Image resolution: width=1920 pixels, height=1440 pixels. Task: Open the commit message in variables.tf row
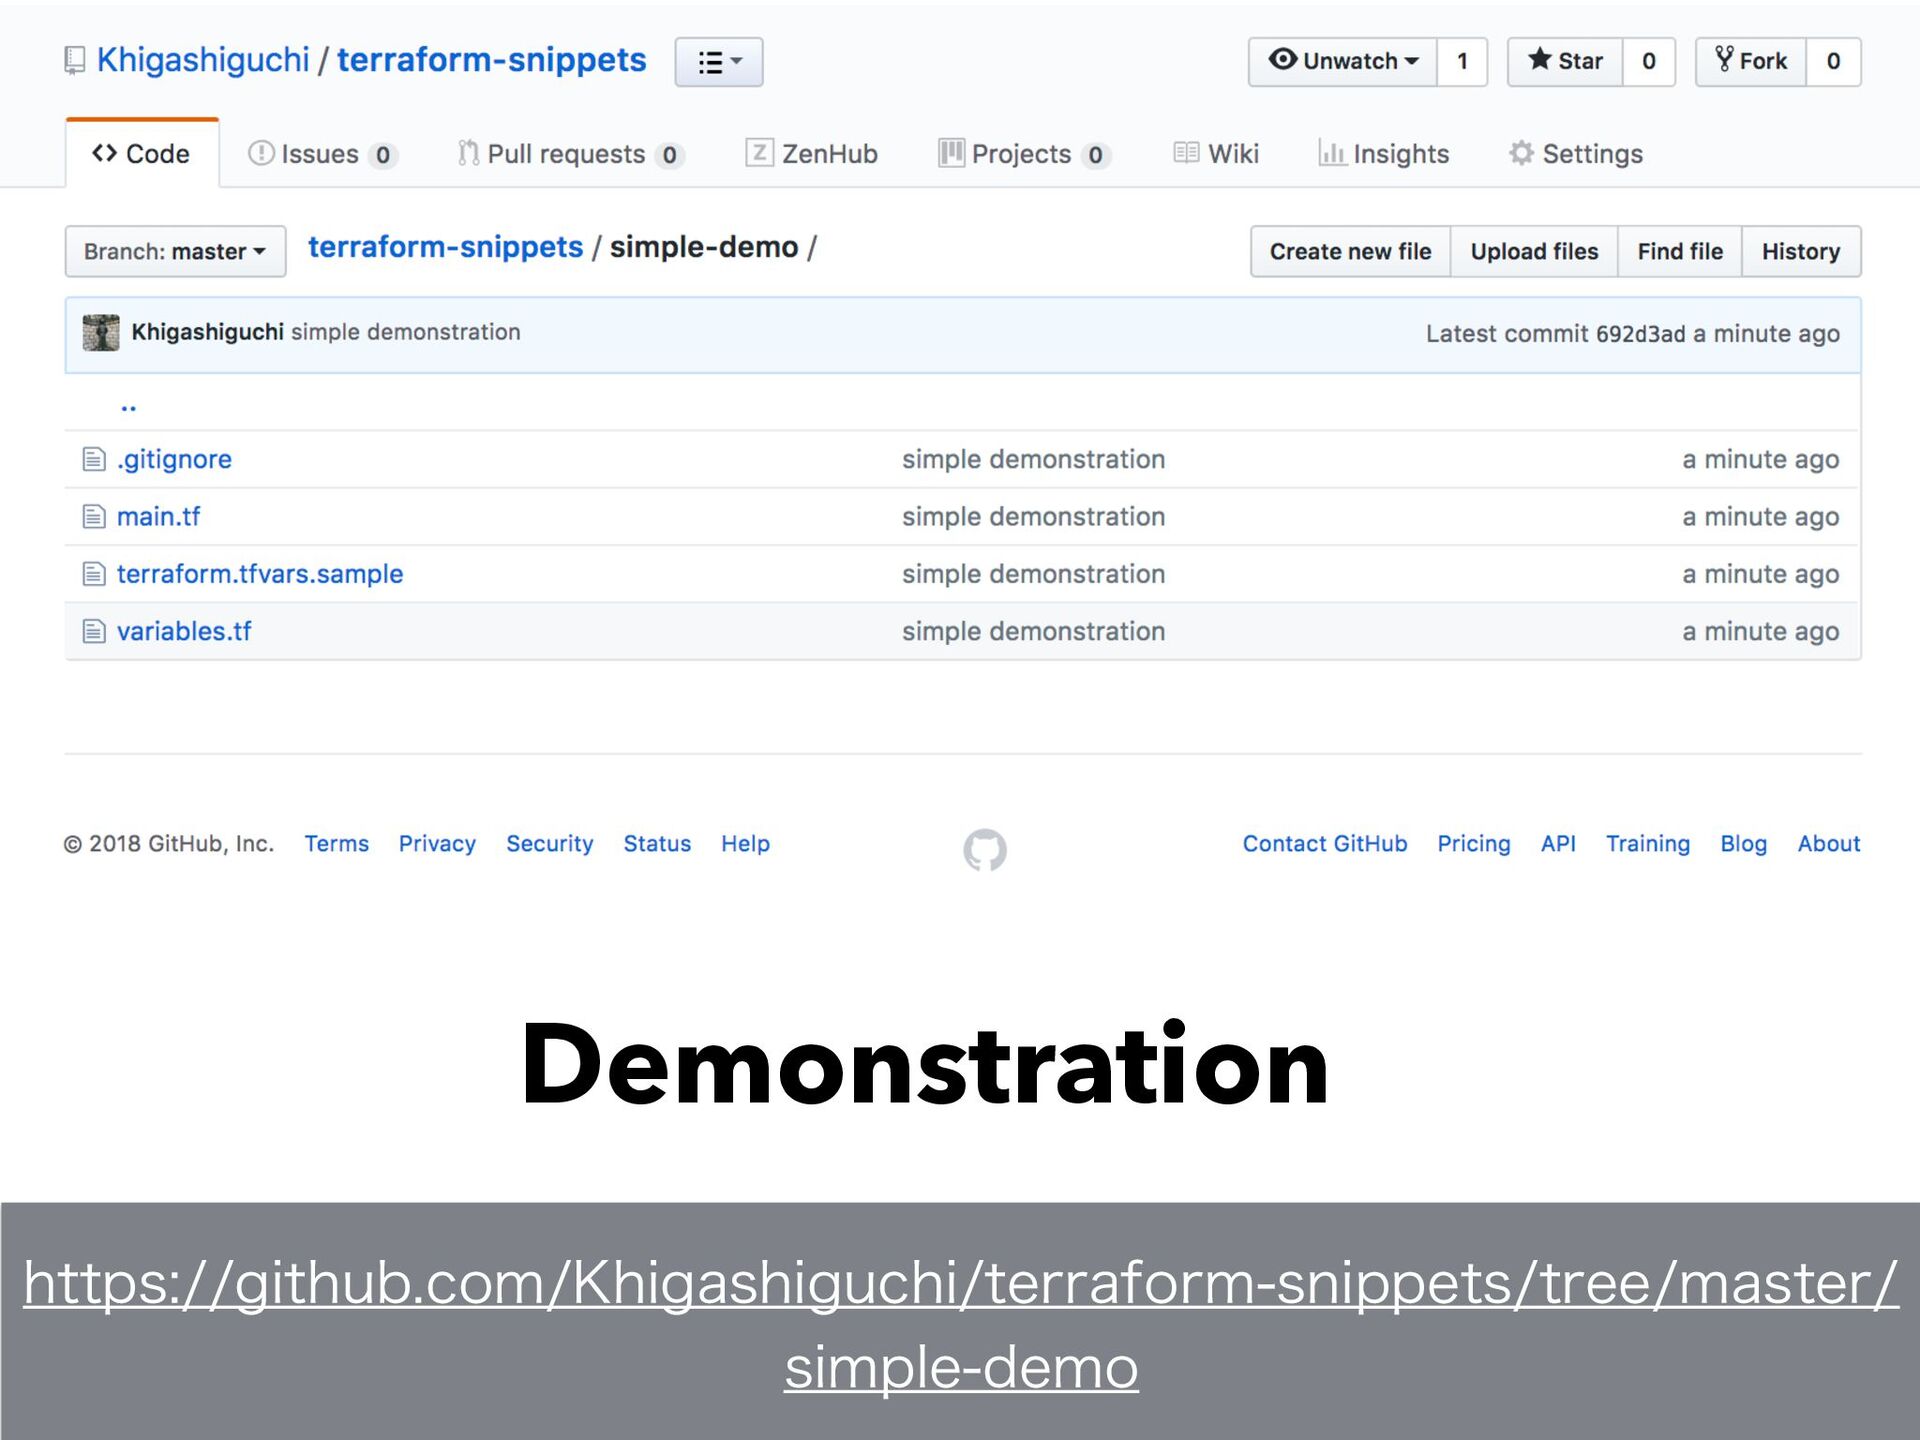[x=1033, y=631]
